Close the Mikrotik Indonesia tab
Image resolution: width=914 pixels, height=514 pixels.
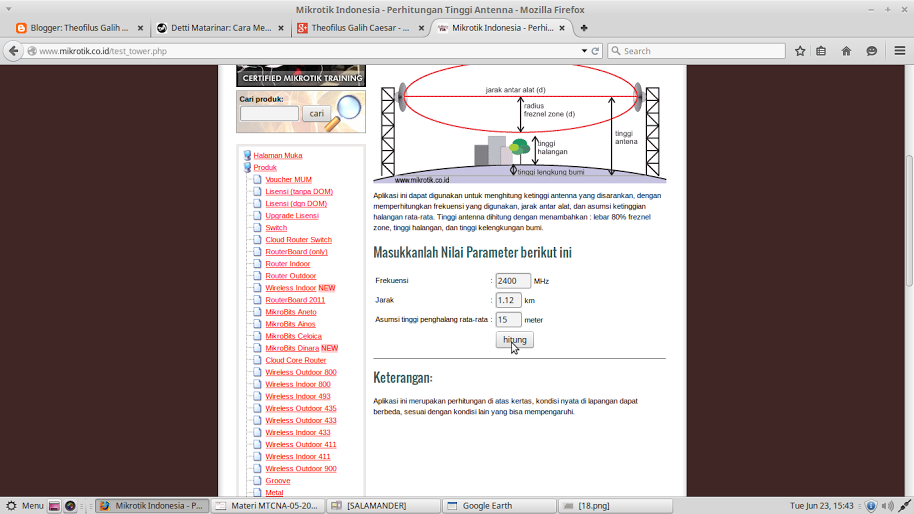point(562,28)
